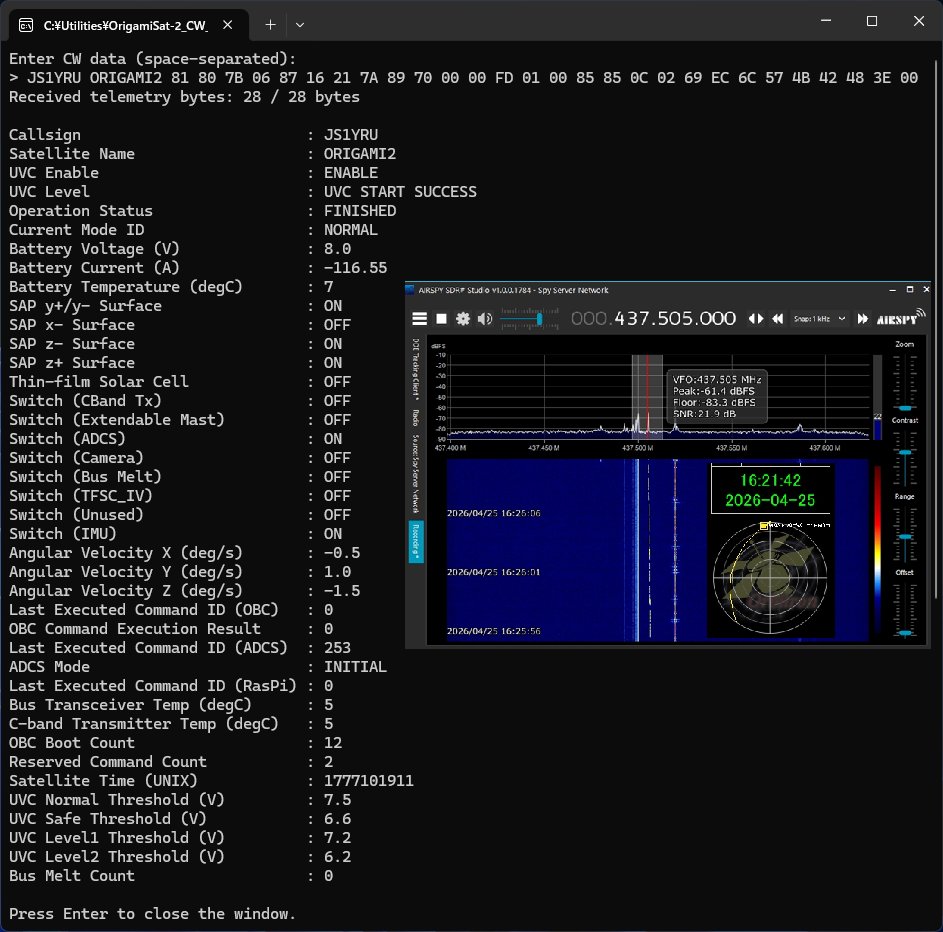943x932 pixels.
Task: Click OBC Boot Count value 12
Action: [333, 743]
